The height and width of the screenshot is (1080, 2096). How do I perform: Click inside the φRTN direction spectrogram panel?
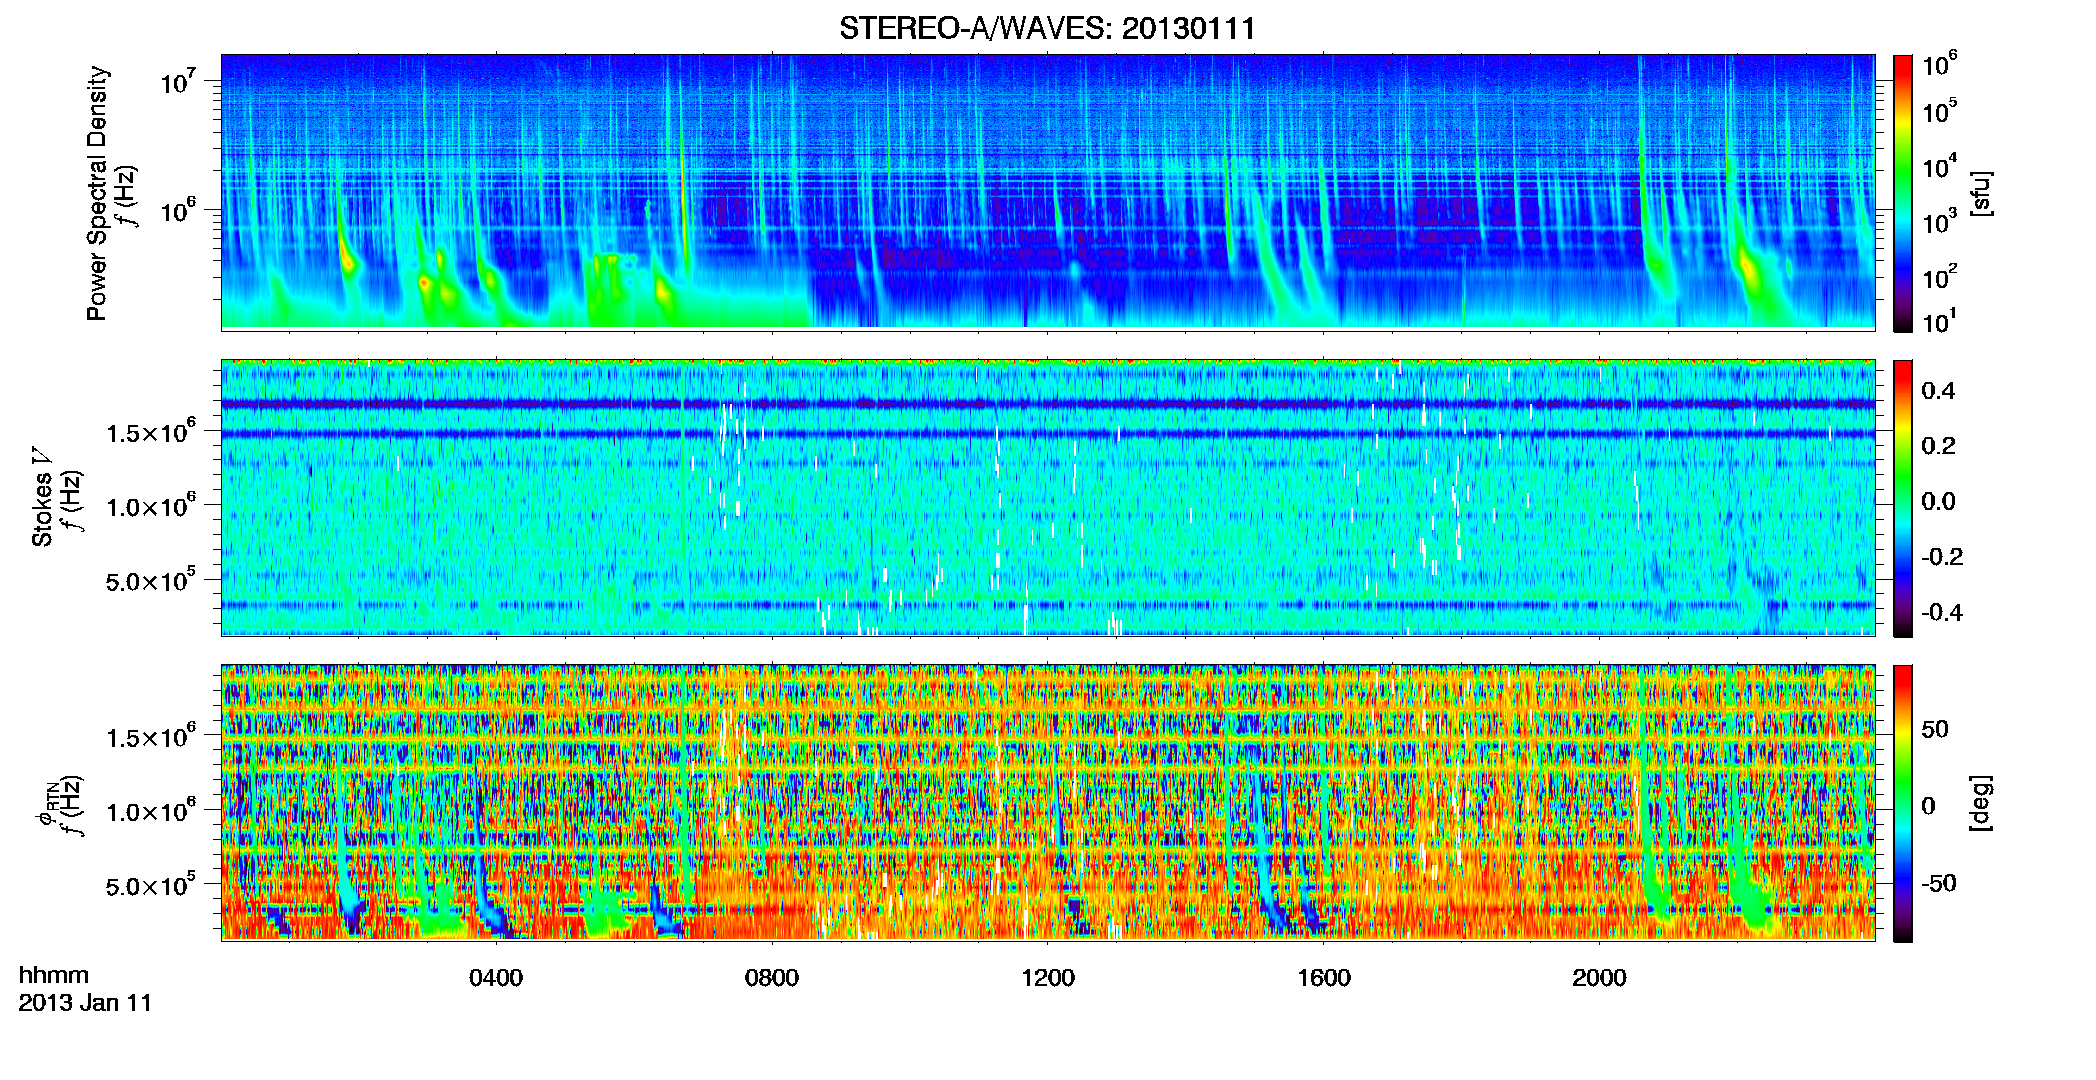coord(1048,802)
